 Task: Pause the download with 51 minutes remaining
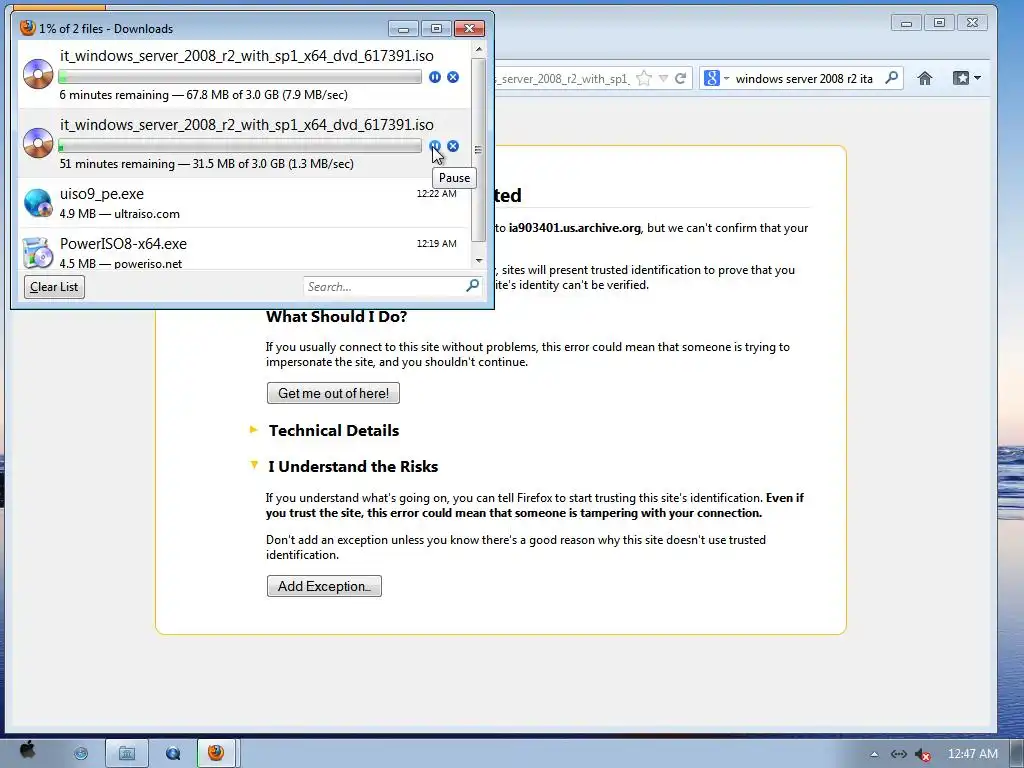pos(435,146)
